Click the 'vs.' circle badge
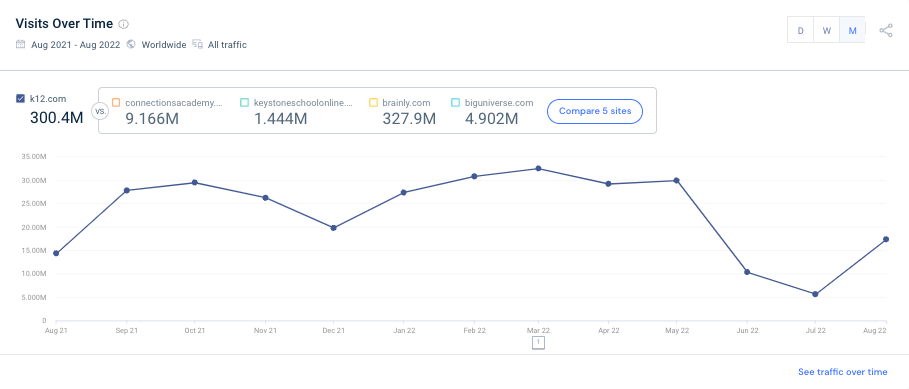This screenshot has height=389, width=909. pyautogui.click(x=100, y=111)
